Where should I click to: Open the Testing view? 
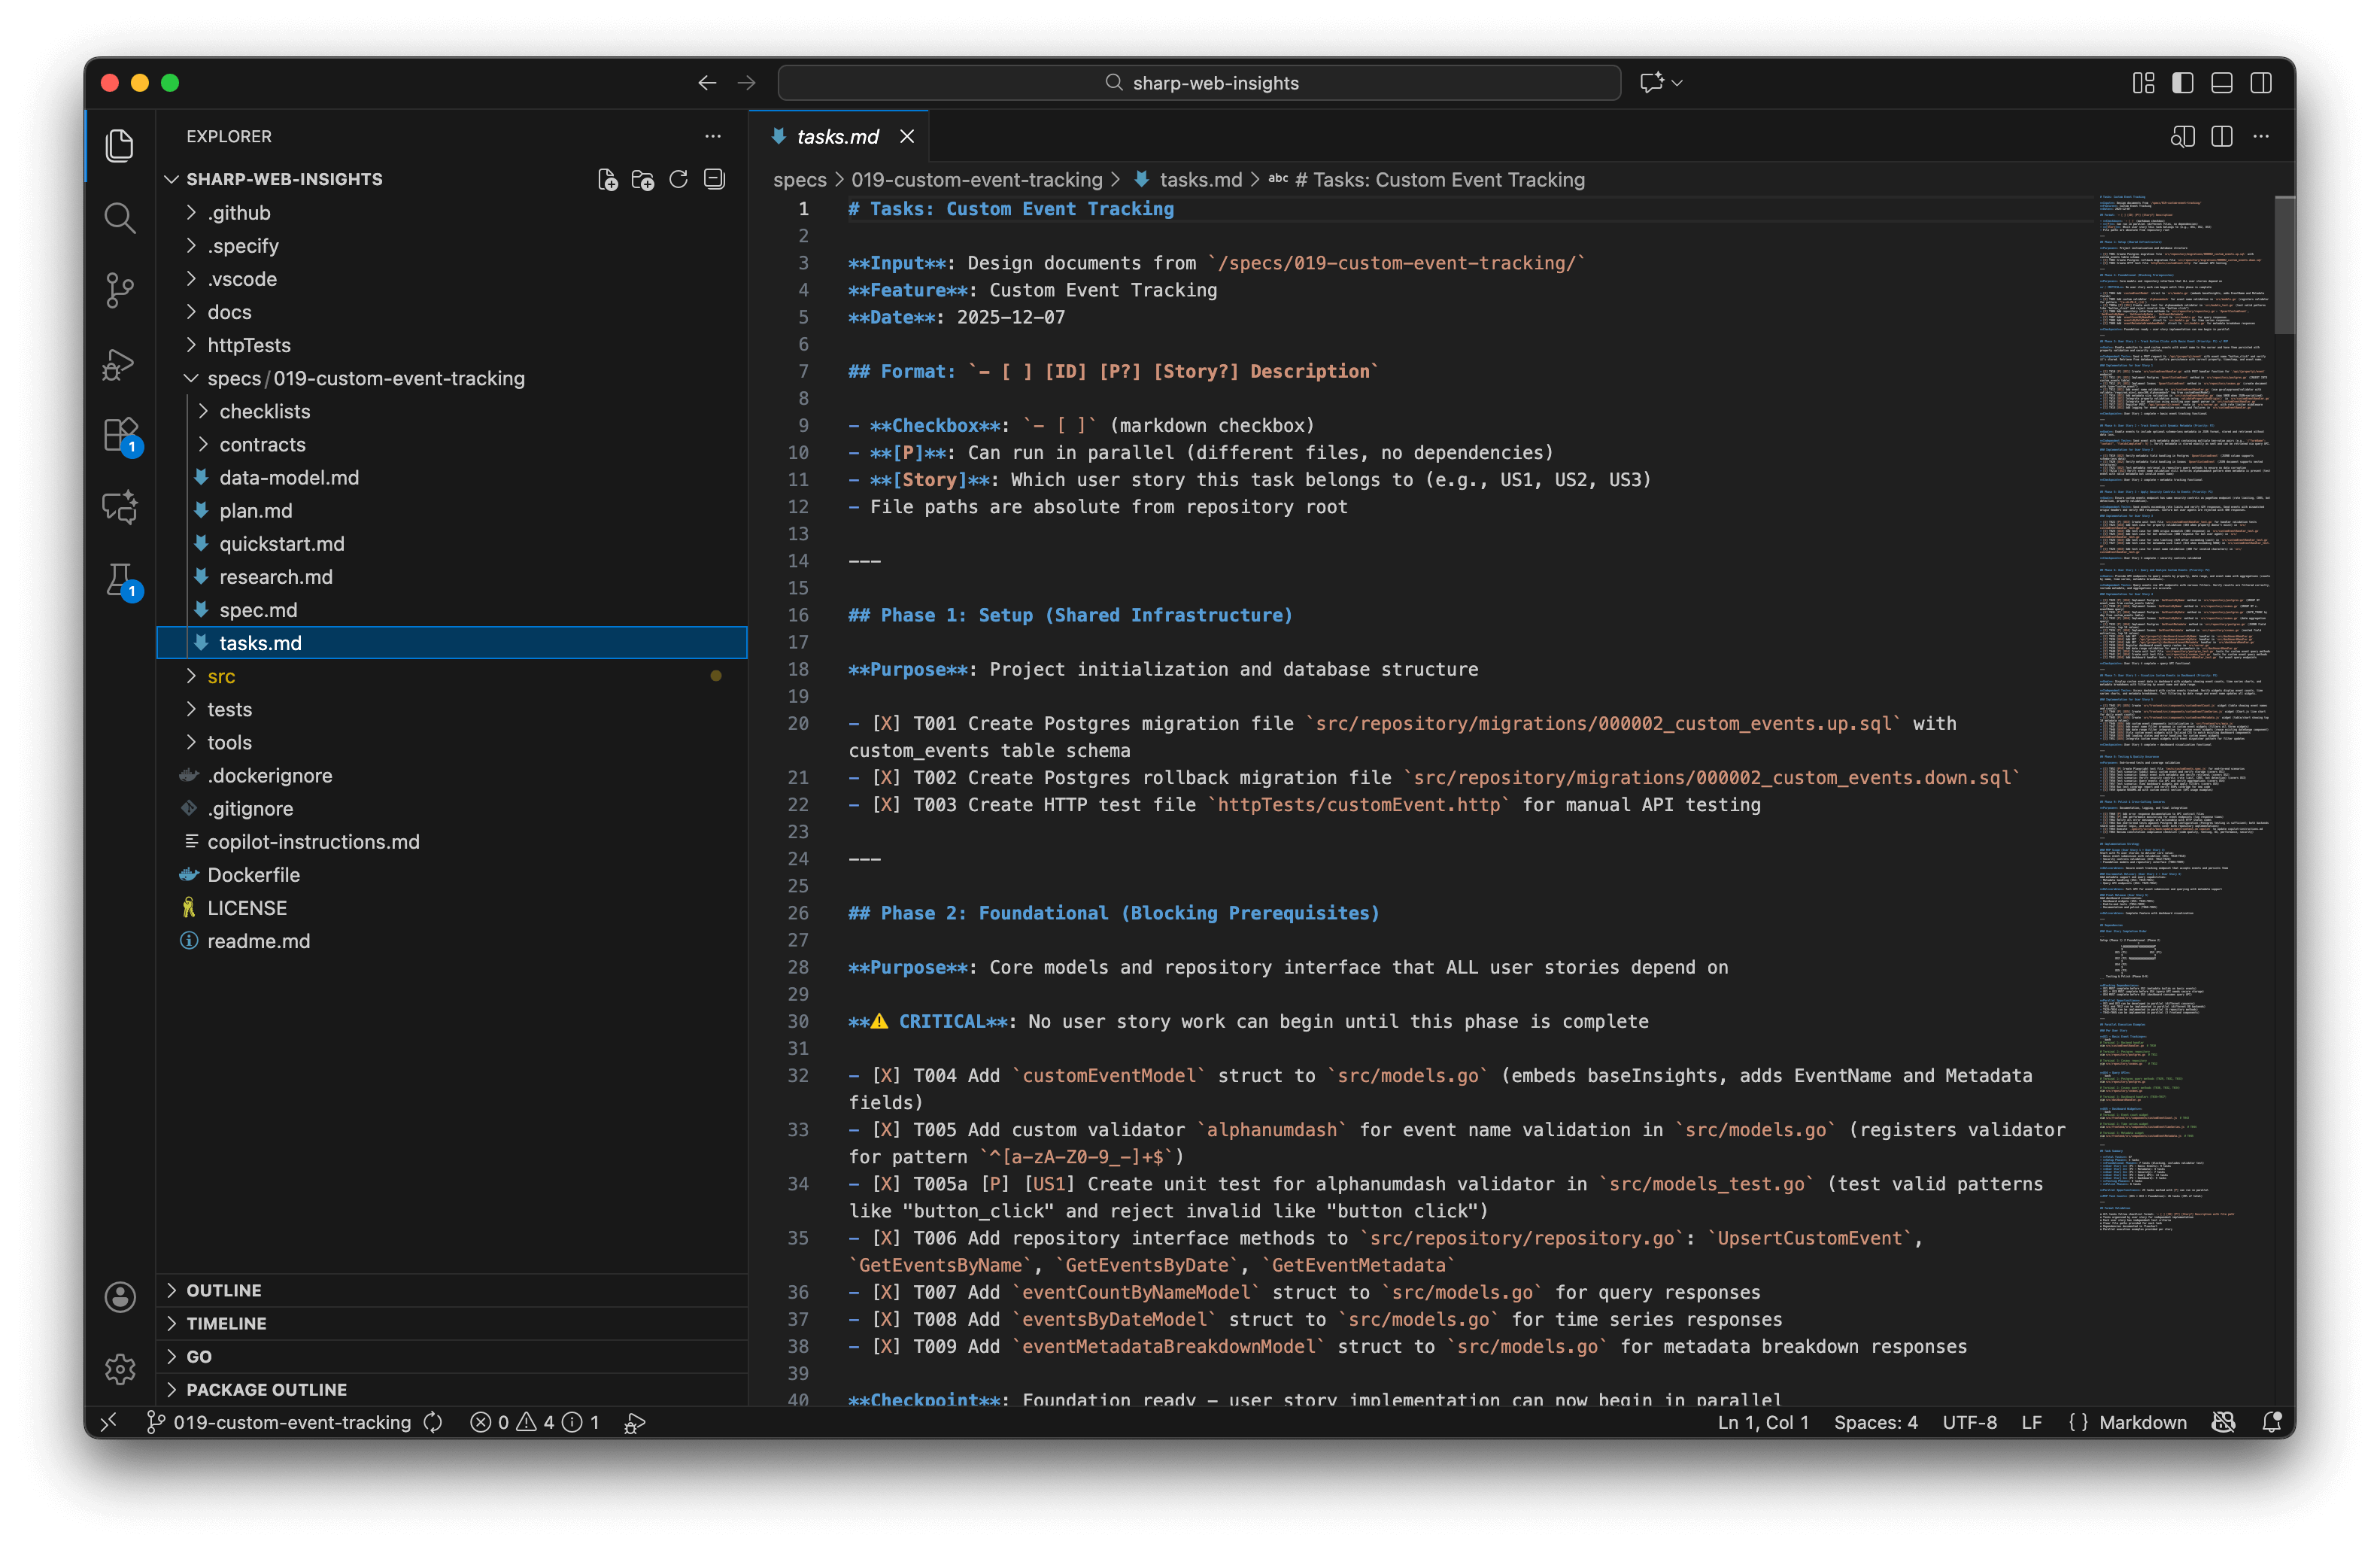pyautogui.click(x=119, y=580)
